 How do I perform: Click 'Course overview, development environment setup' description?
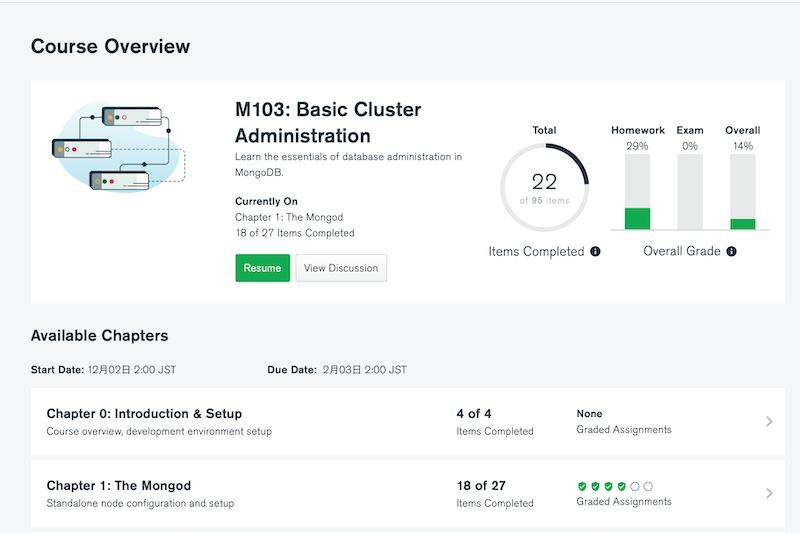click(159, 432)
